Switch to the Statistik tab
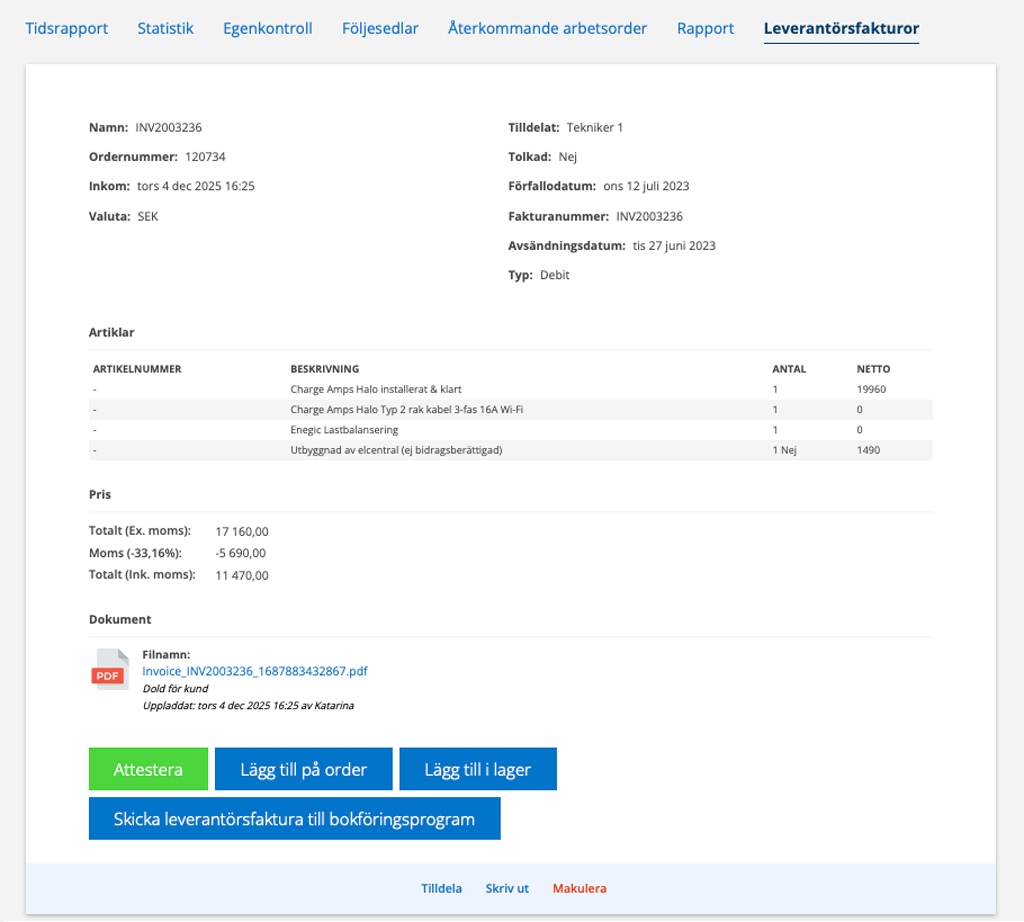 (165, 28)
